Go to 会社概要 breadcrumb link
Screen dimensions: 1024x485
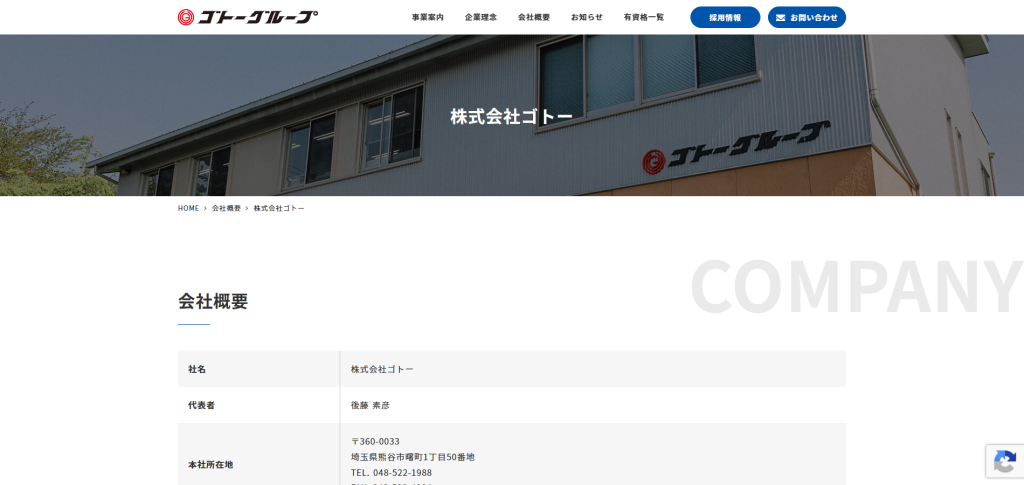pyautogui.click(x=226, y=208)
